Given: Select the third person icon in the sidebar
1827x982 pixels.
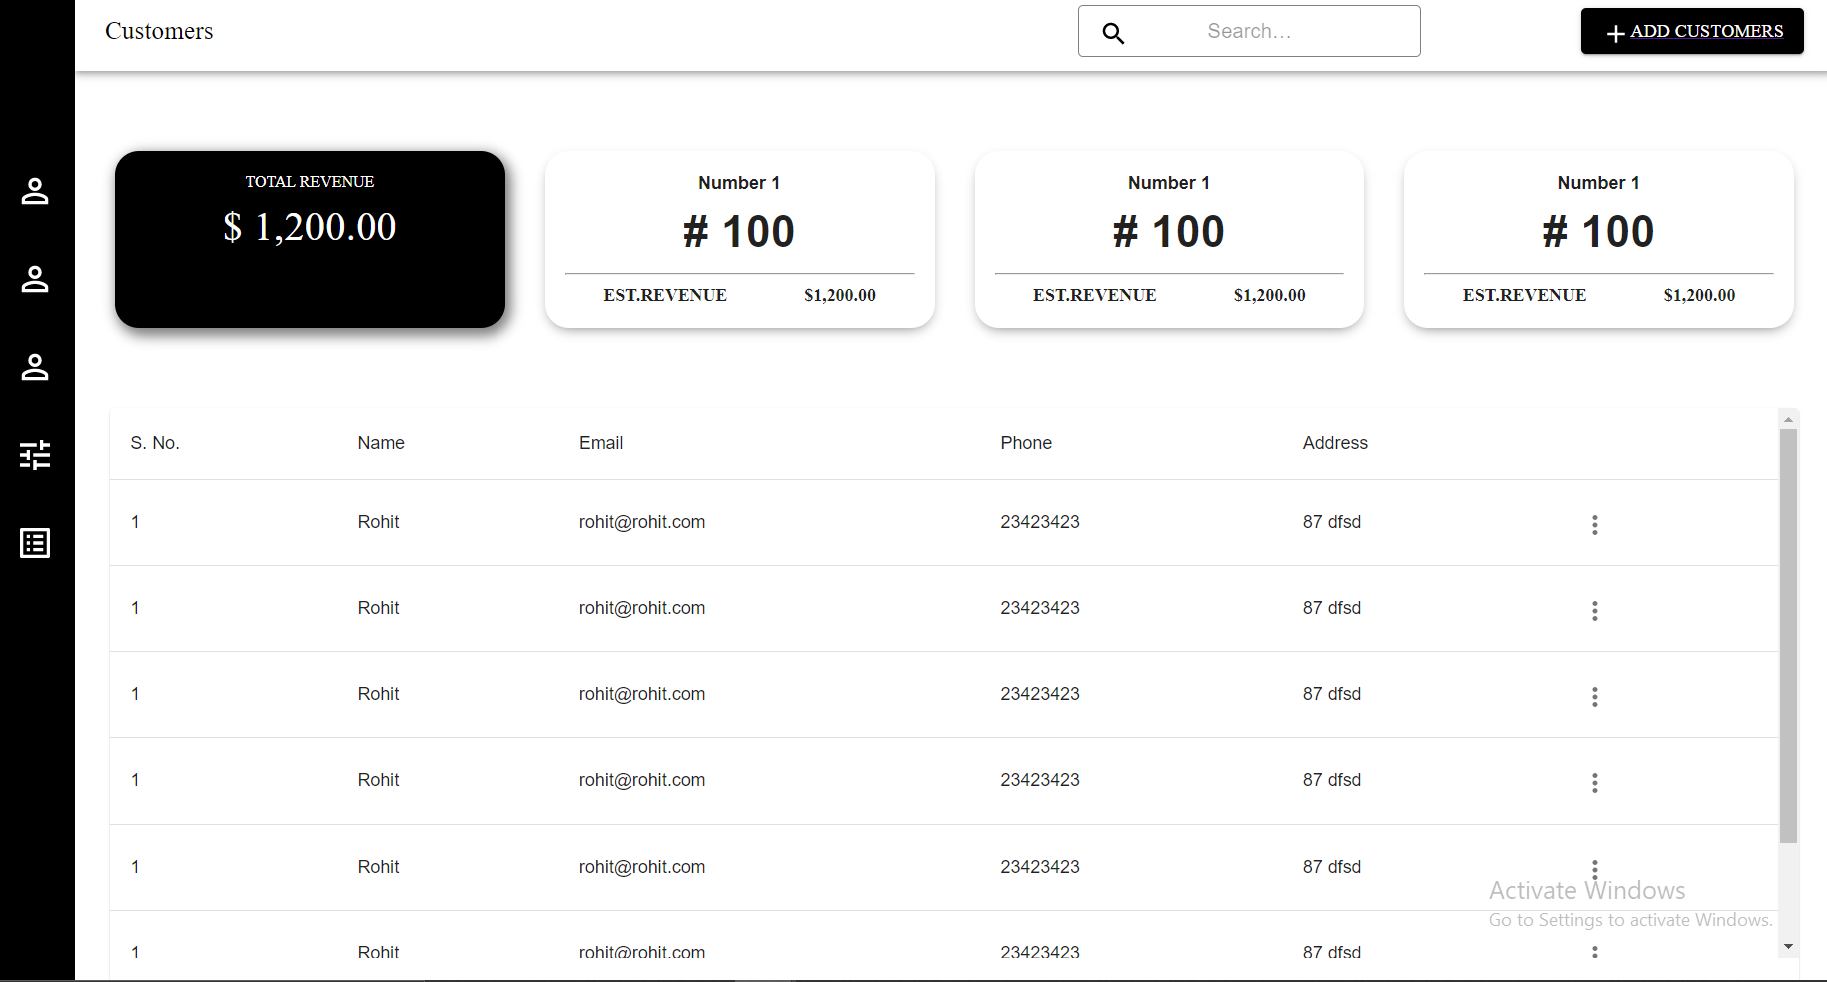Looking at the screenshot, I should click(x=35, y=367).
